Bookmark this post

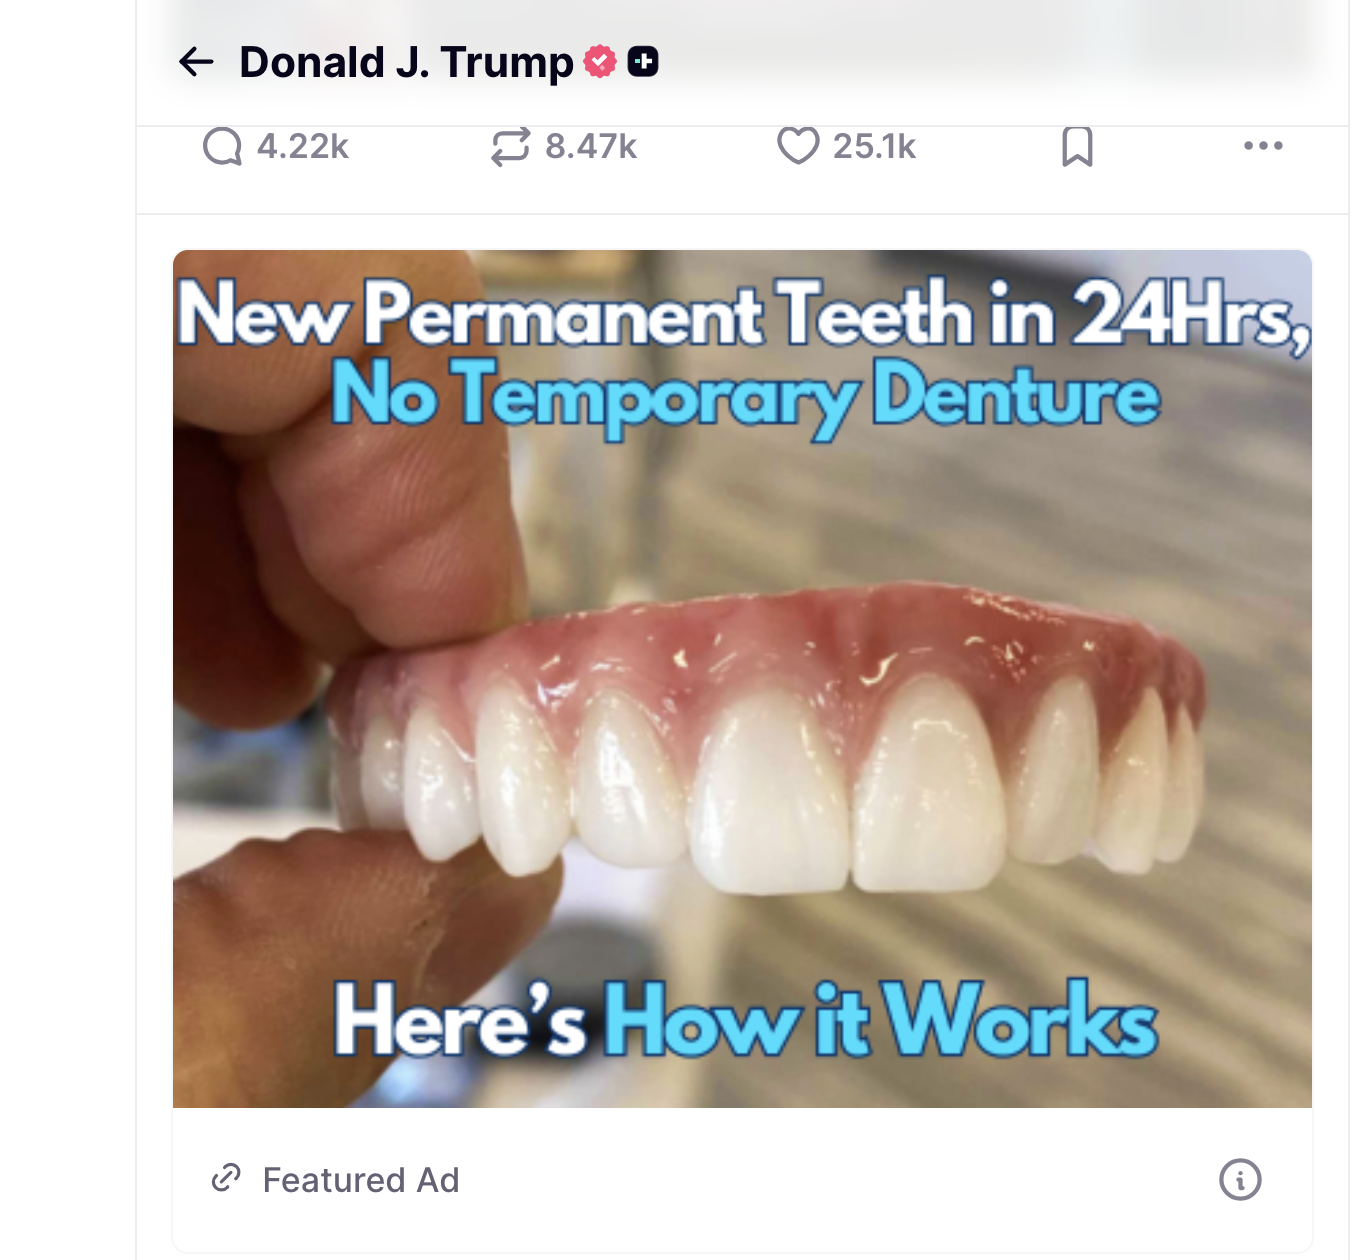1077,147
